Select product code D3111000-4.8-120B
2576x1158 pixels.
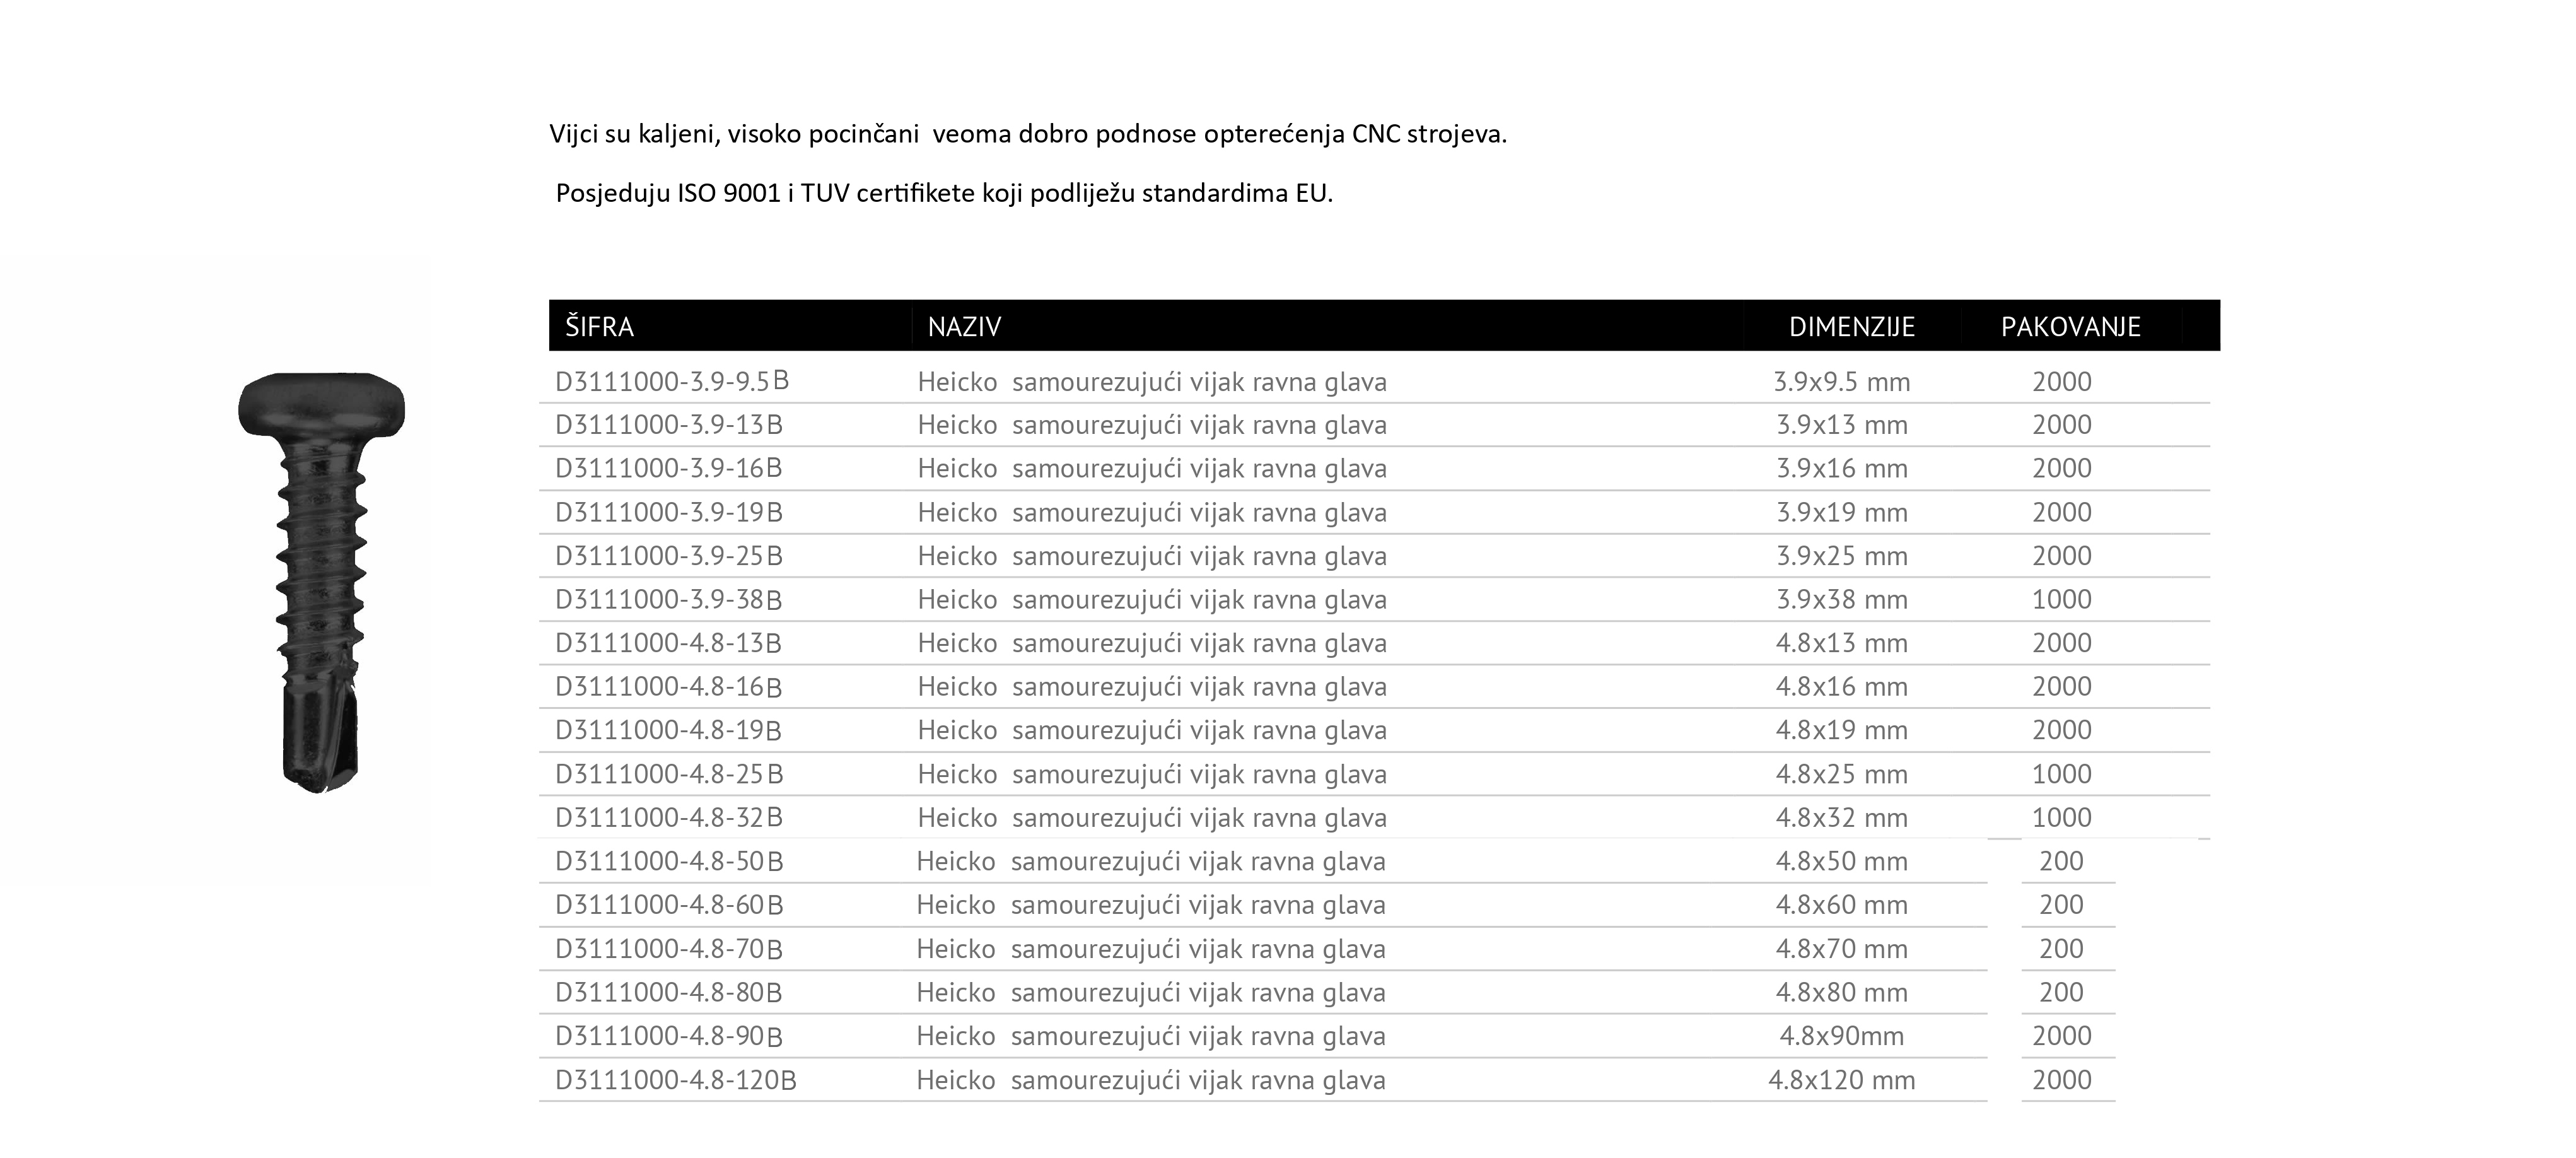675,1081
